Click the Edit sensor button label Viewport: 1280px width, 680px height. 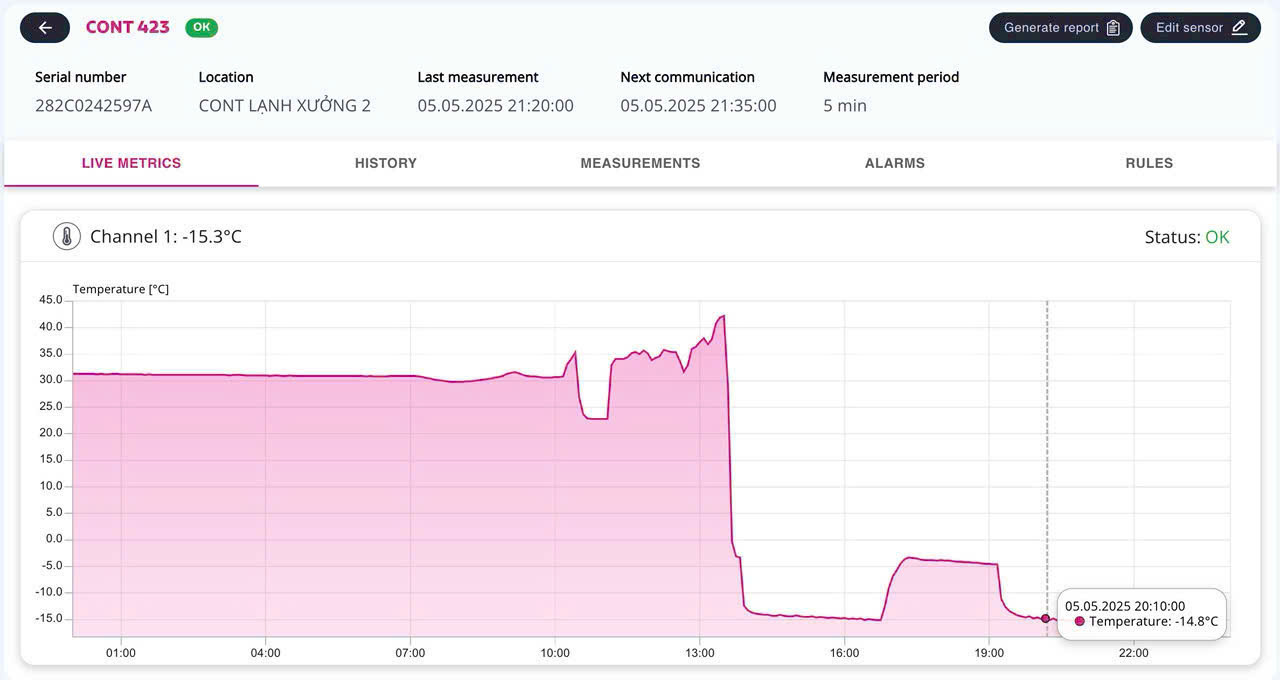[x=1189, y=28]
